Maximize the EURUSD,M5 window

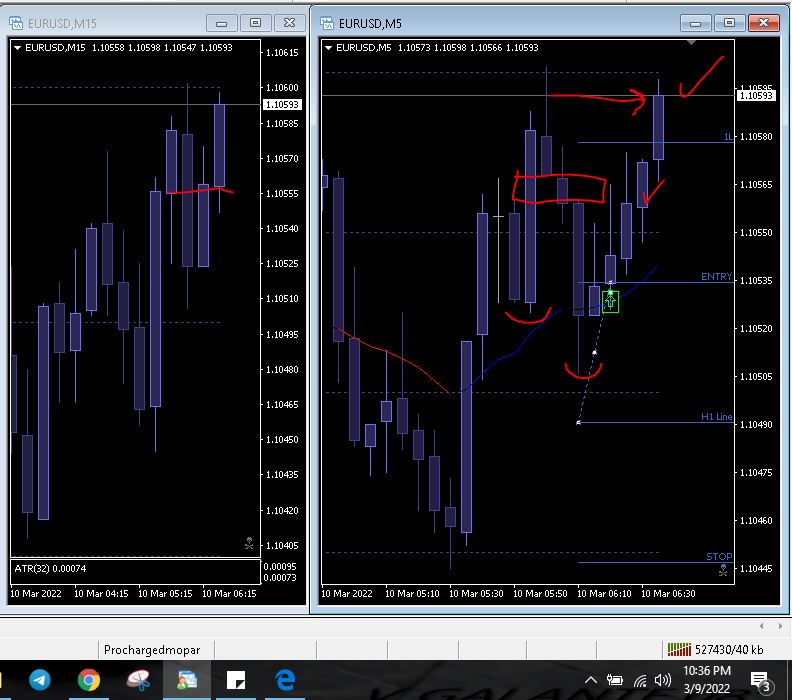729,23
